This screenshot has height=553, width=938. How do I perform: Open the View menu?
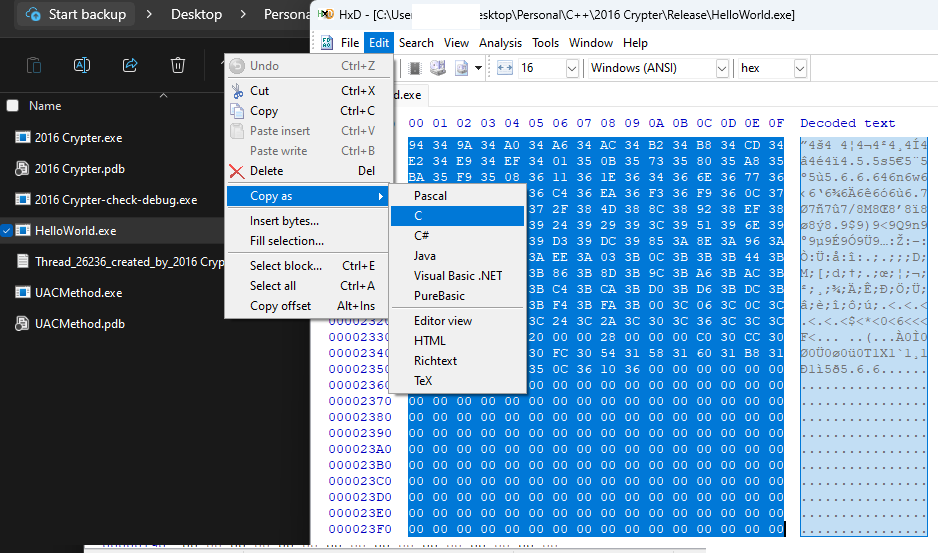click(x=456, y=42)
